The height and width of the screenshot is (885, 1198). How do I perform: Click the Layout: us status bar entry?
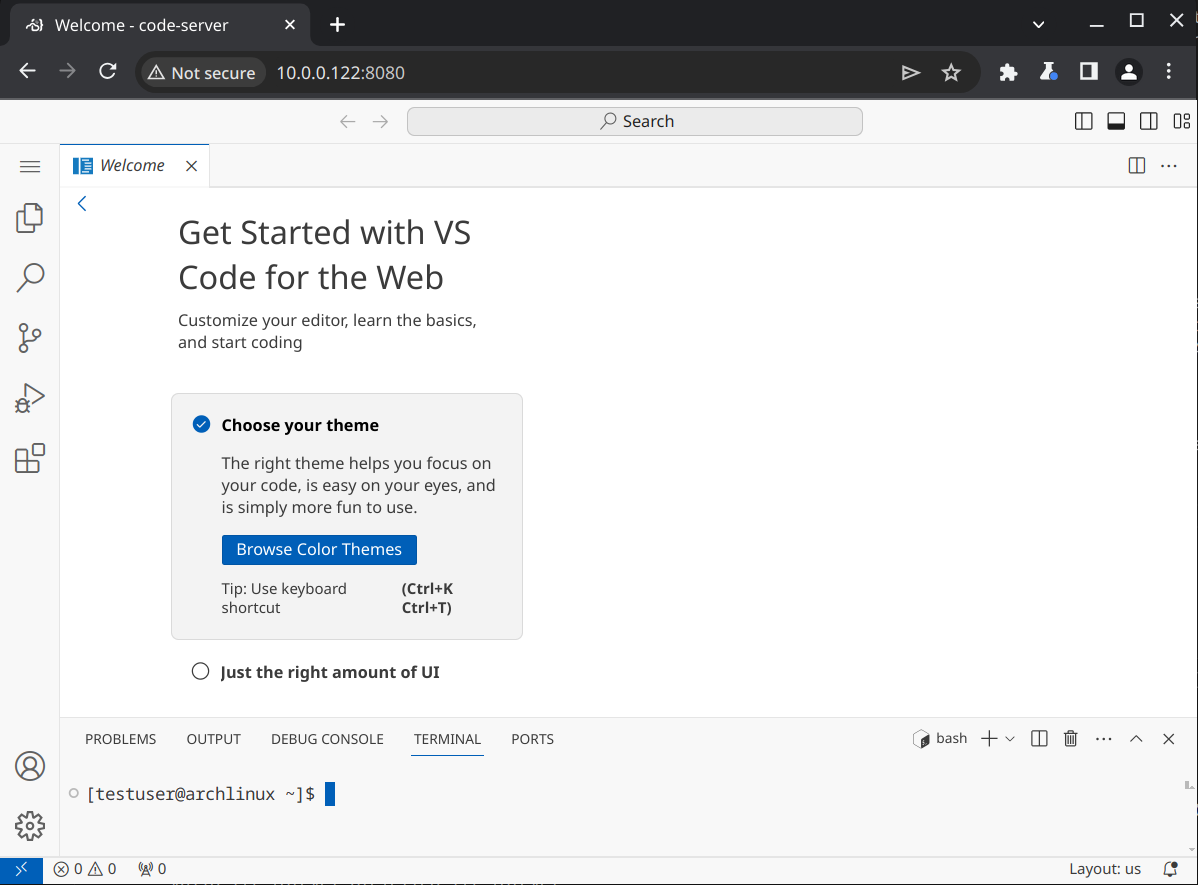click(1105, 869)
